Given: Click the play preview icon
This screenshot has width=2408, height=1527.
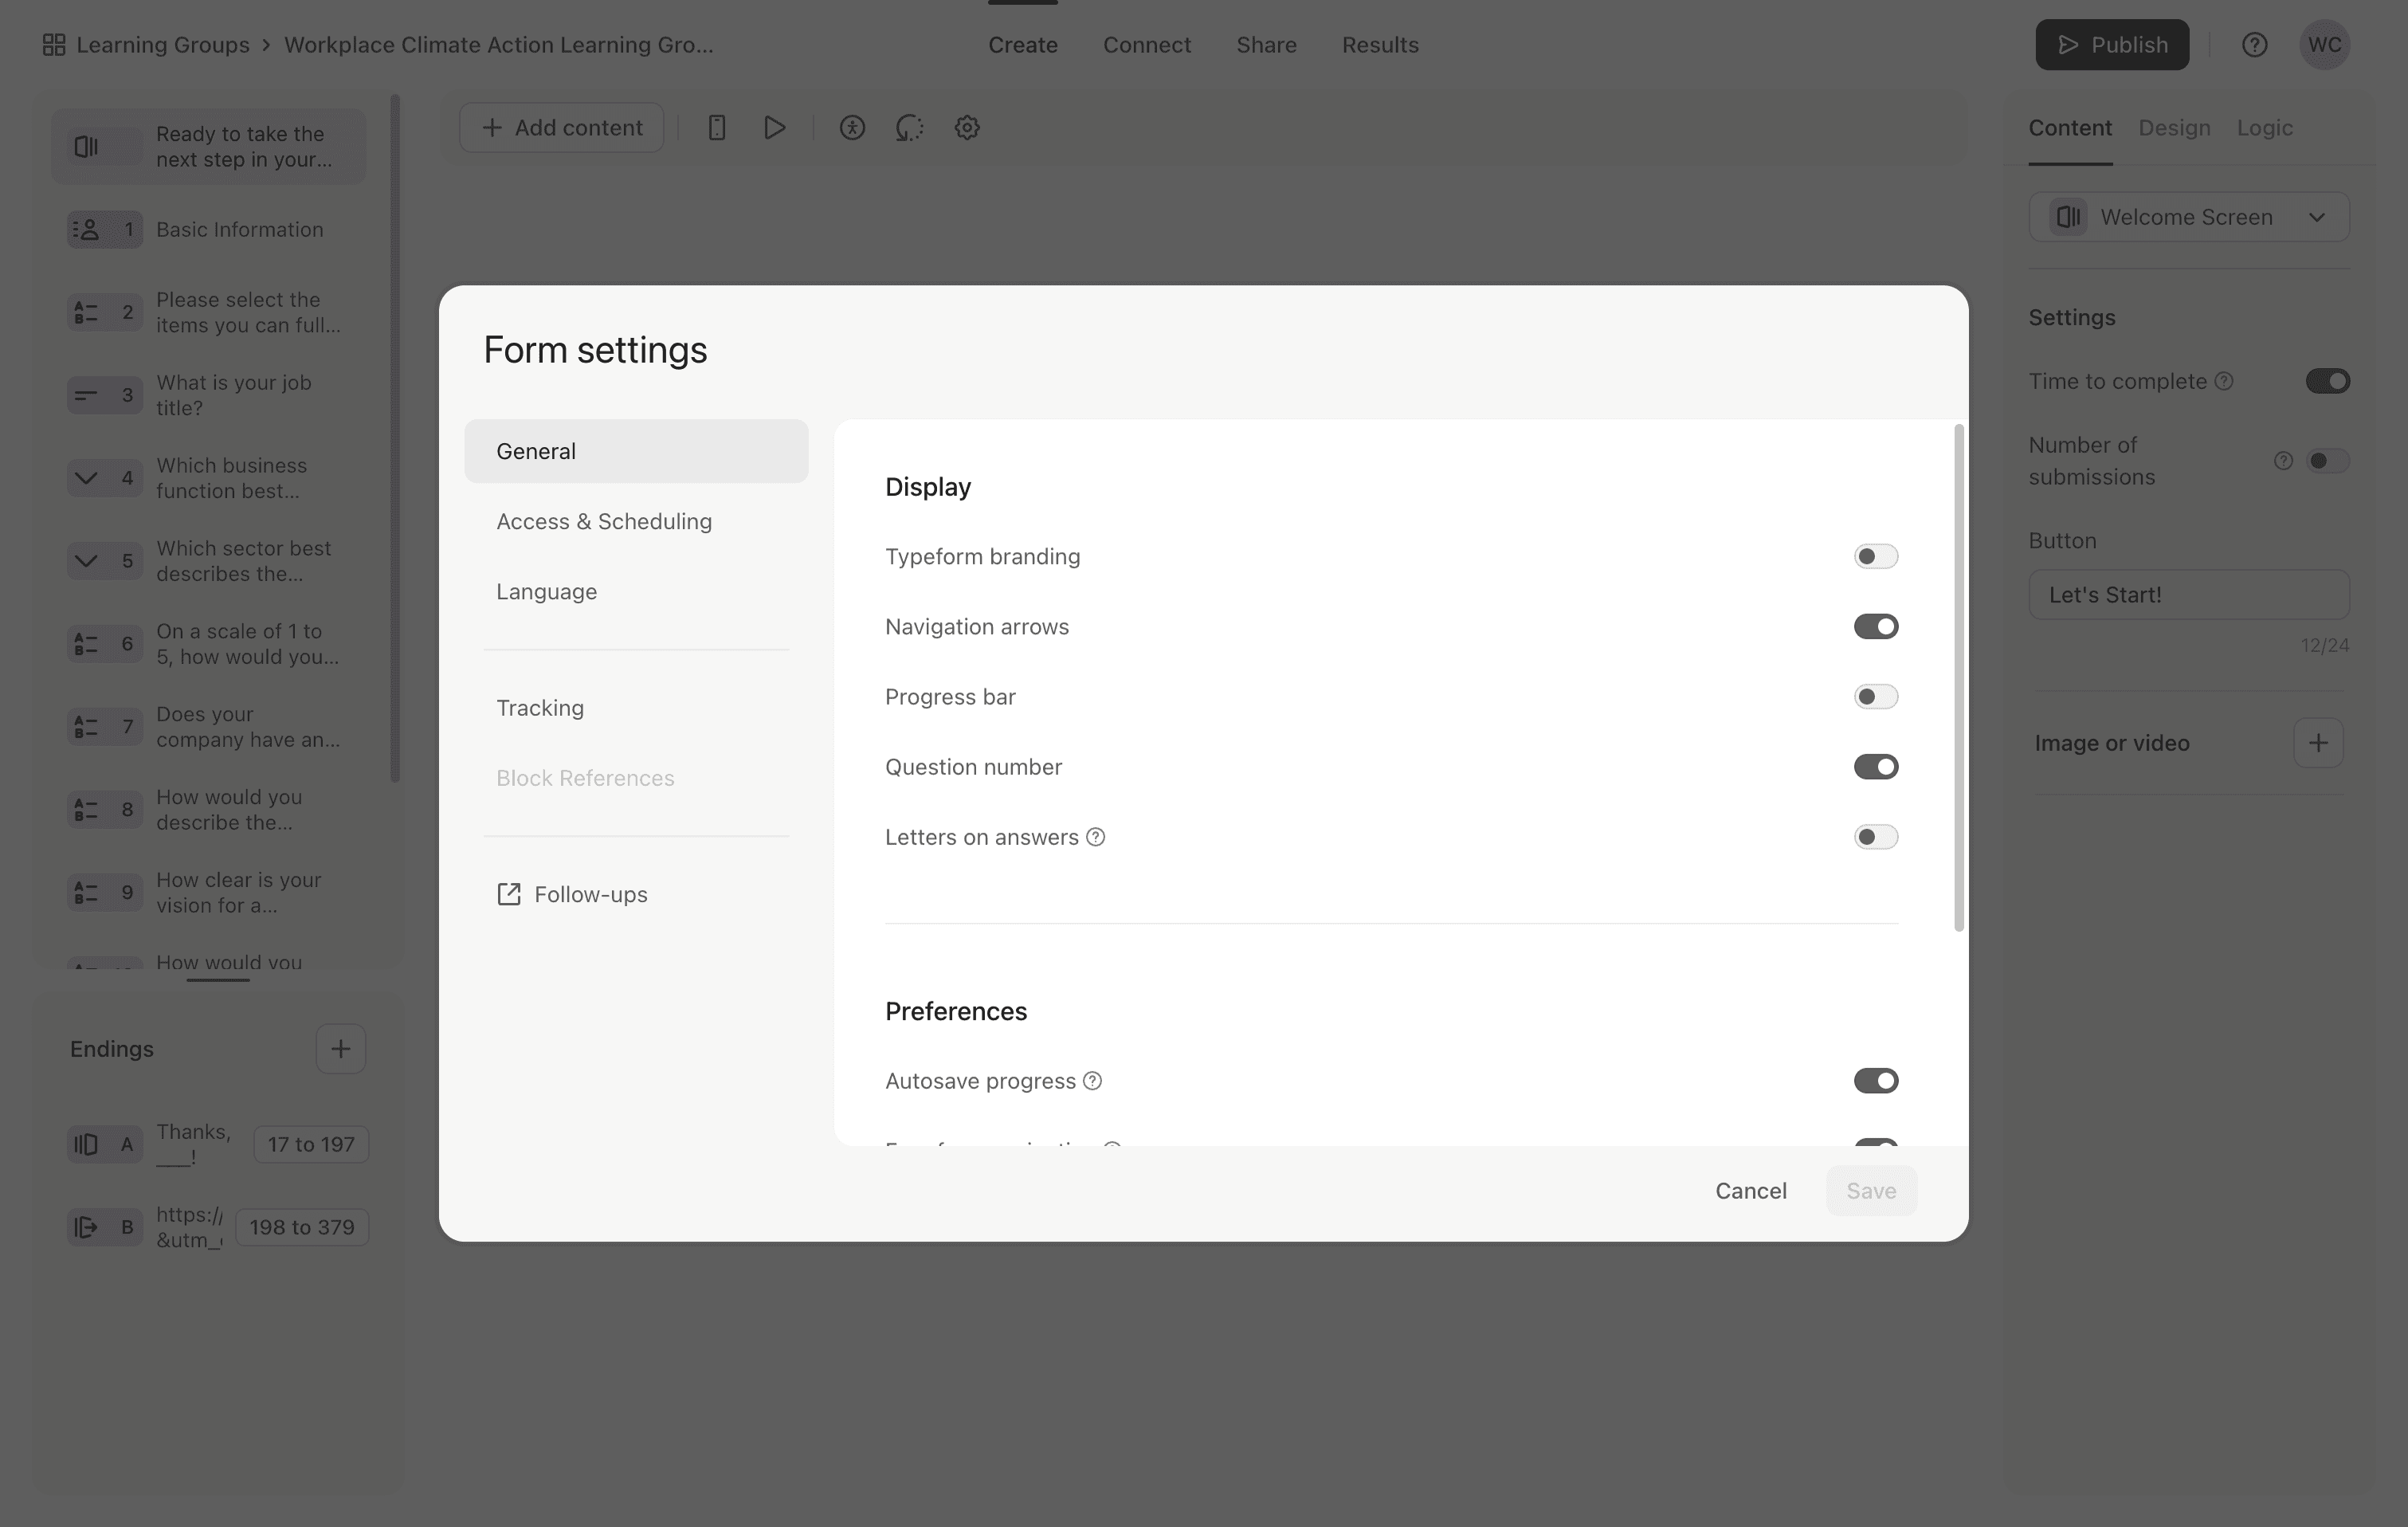Looking at the screenshot, I should [774, 128].
